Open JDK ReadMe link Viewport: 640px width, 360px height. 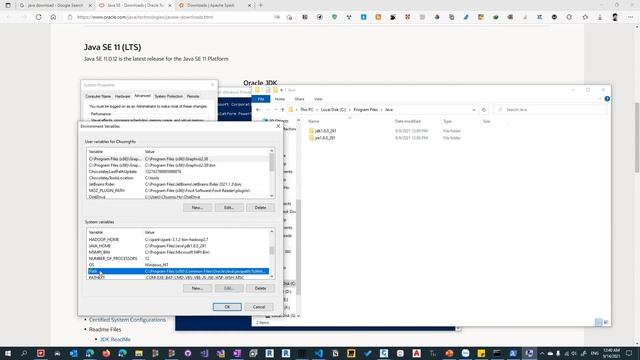point(115,340)
